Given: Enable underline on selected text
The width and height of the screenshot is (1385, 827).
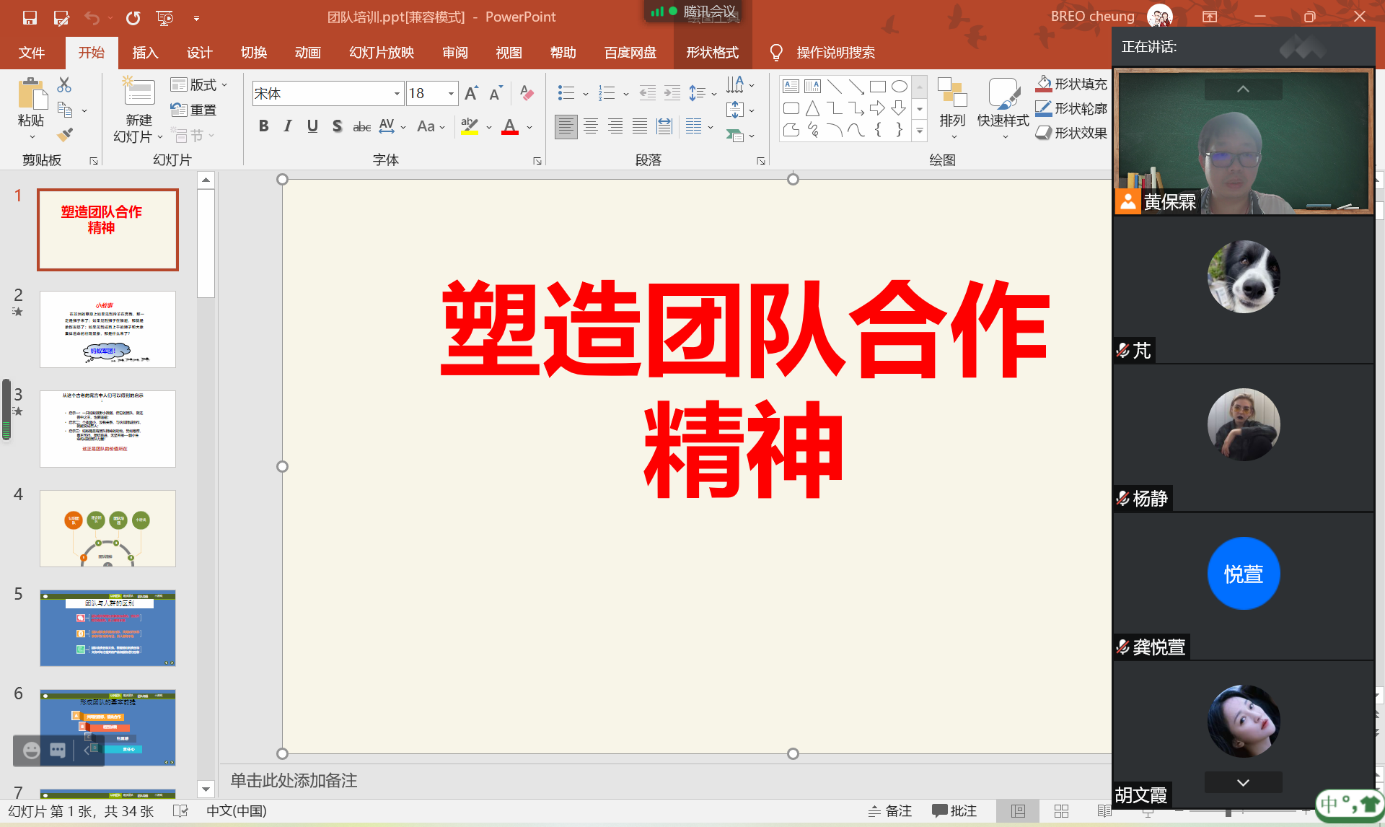Looking at the screenshot, I should click(312, 126).
